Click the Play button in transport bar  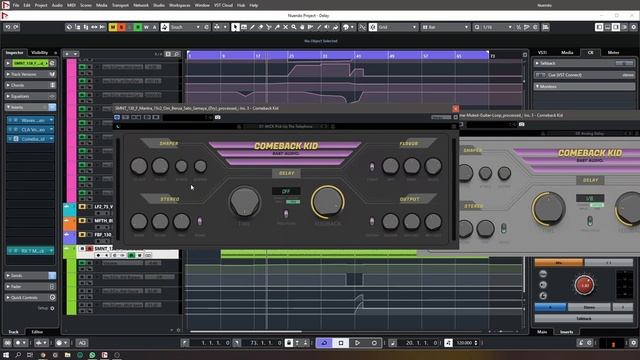357,343
